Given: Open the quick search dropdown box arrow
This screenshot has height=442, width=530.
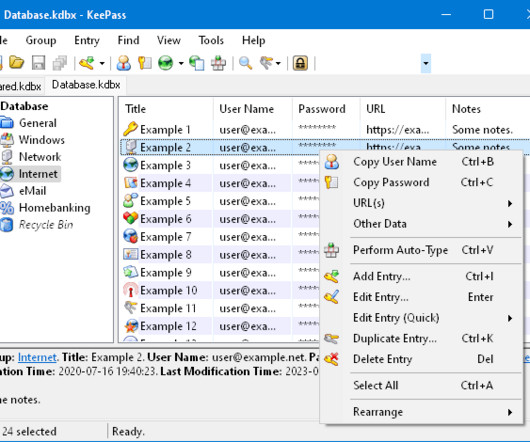Looking at the screenshot, I should (426, 63).
